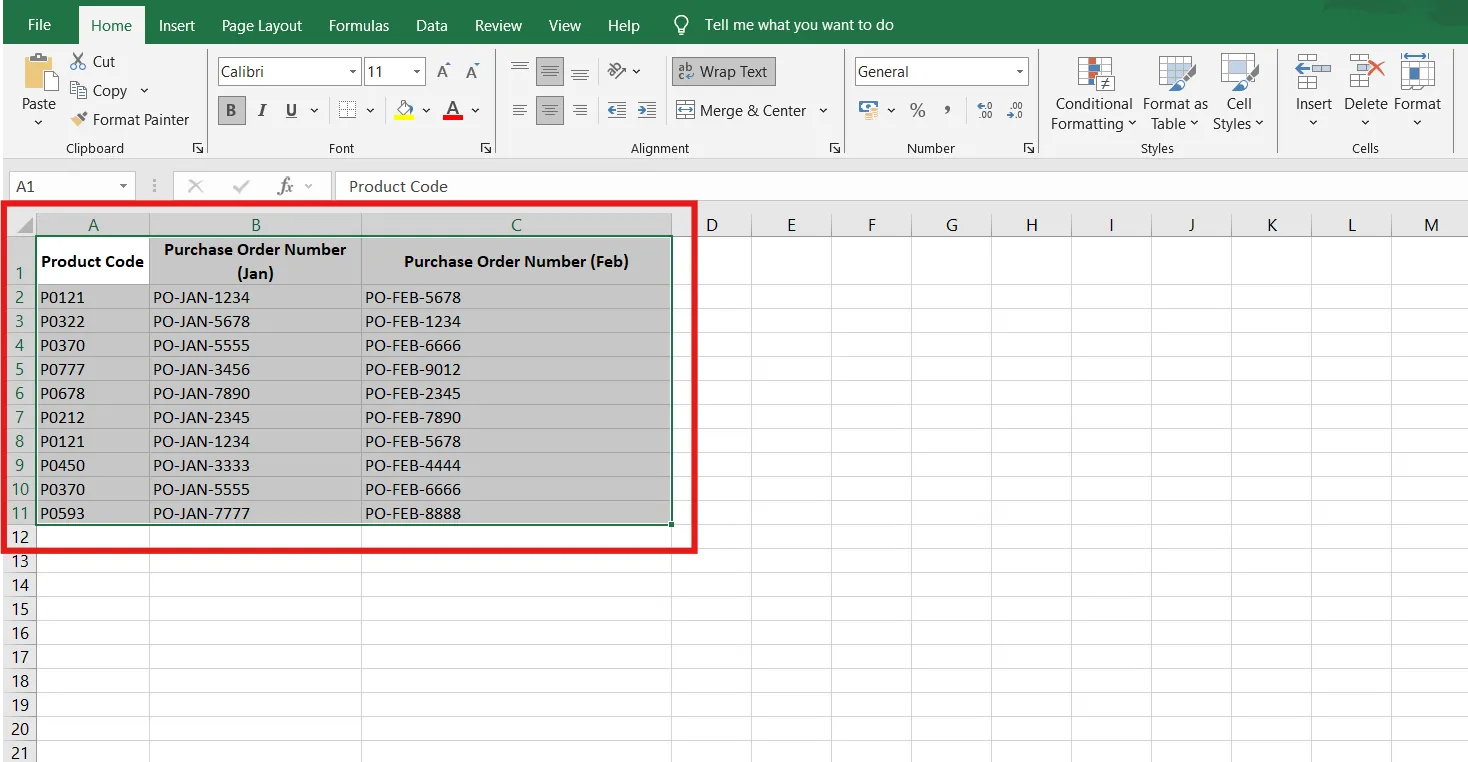This screenshot has width=1468, height=762.
Task: Switch to the Data tab
Action: coord(432,26)
